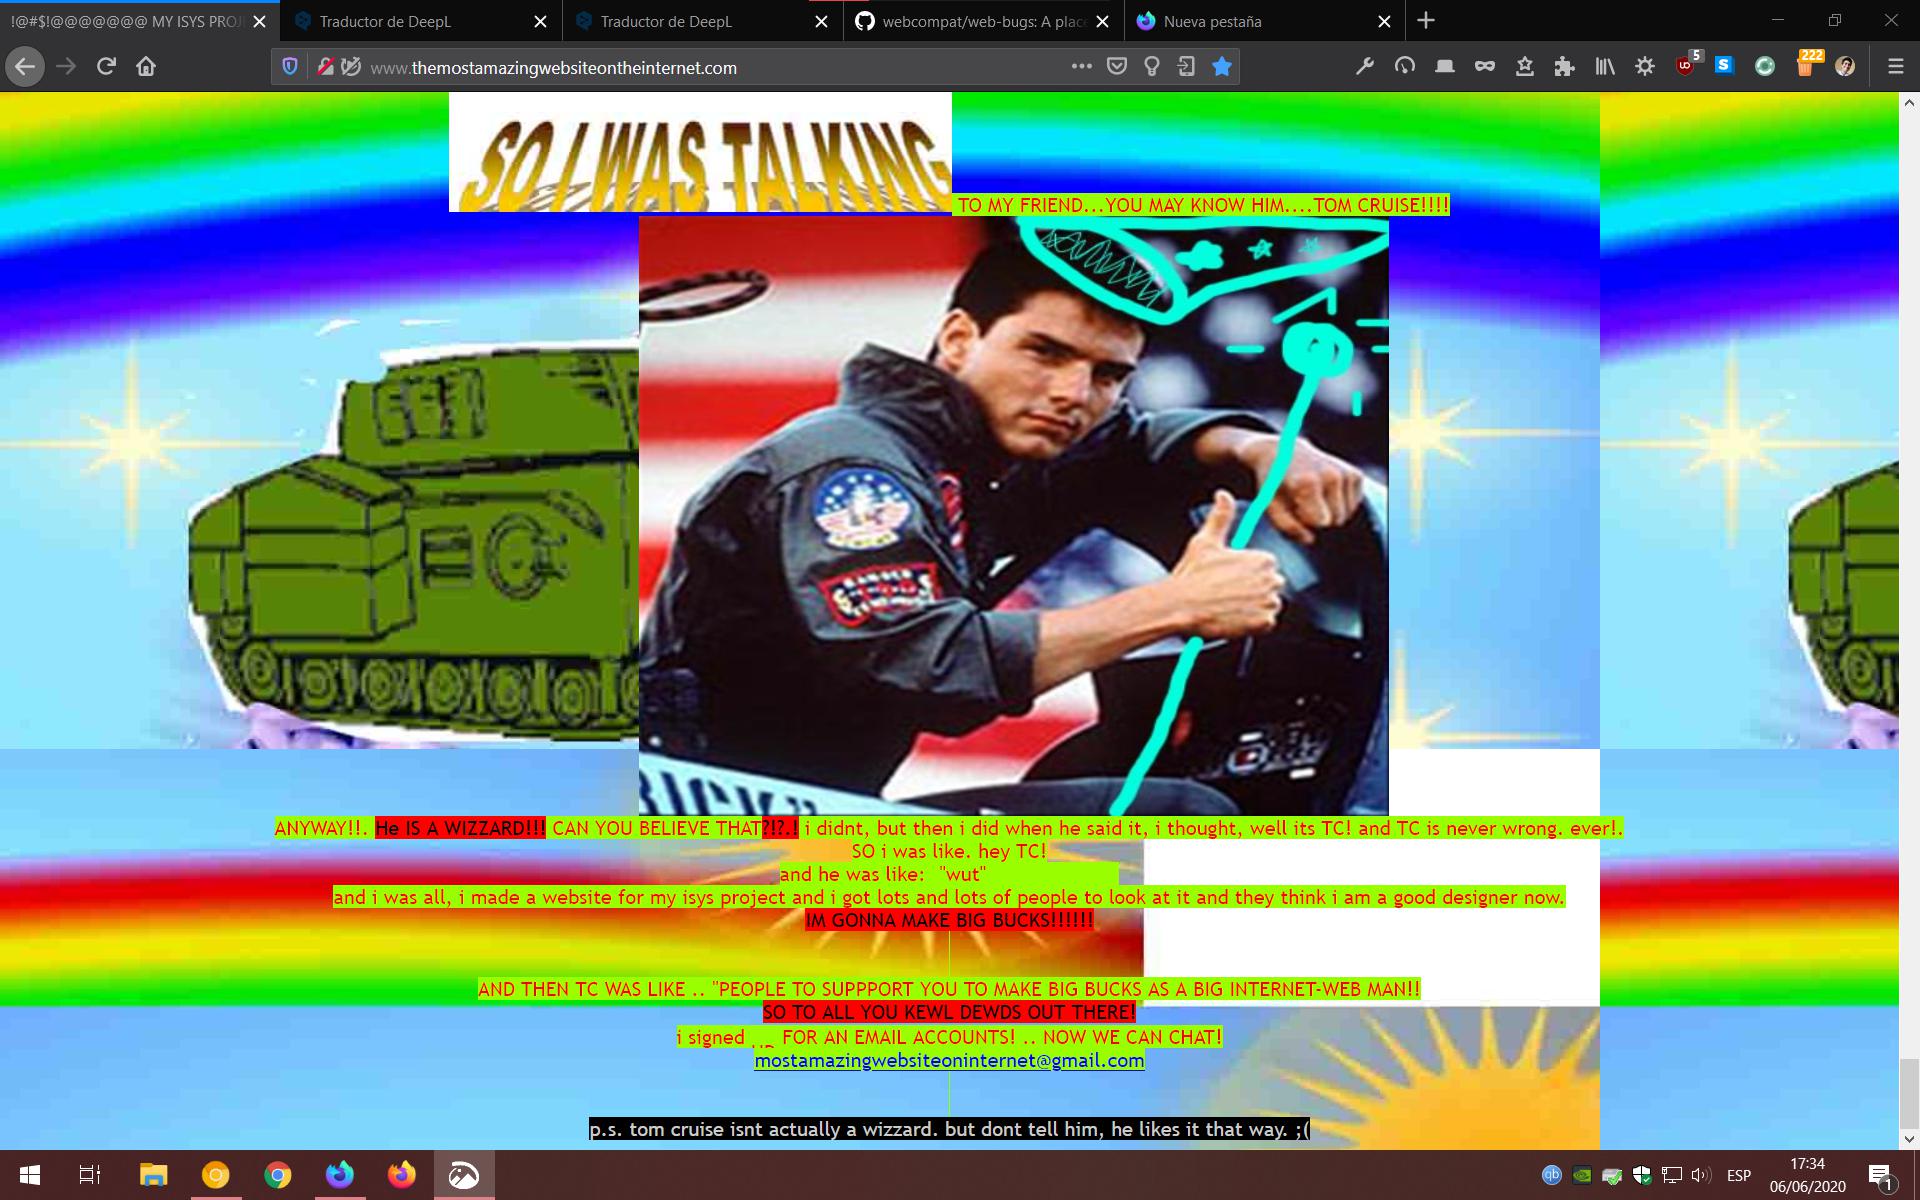Close the Nueva pestaña tab

pyautogui.click(x=1384, y=21)
